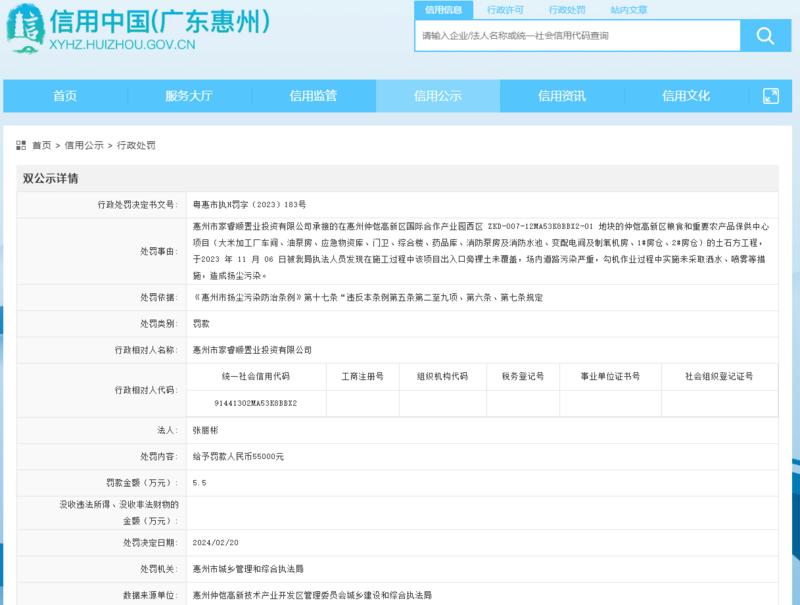
Task: Click the fullscreen expand icon in the navbar
Action: [x=770, y=96]
